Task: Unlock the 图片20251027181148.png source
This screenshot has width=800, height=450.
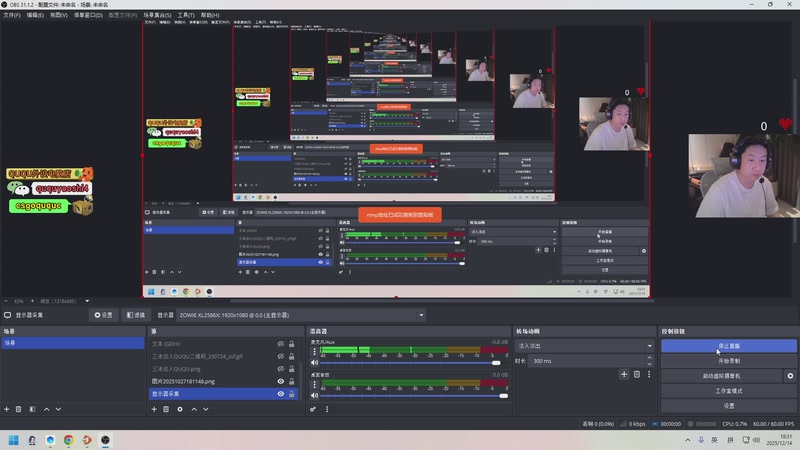Action: pyautogui.click(x=292, y=381)
